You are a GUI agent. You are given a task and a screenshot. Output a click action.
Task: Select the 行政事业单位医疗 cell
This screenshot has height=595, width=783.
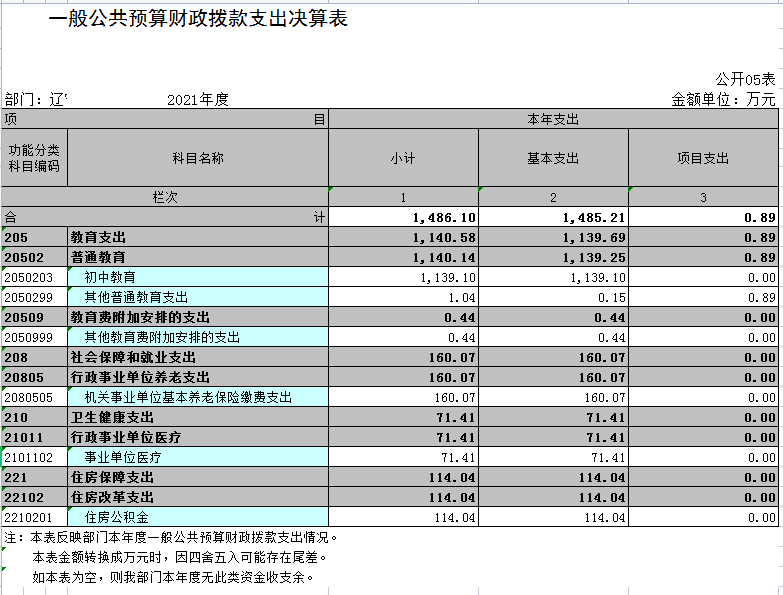tap(198, 437)
